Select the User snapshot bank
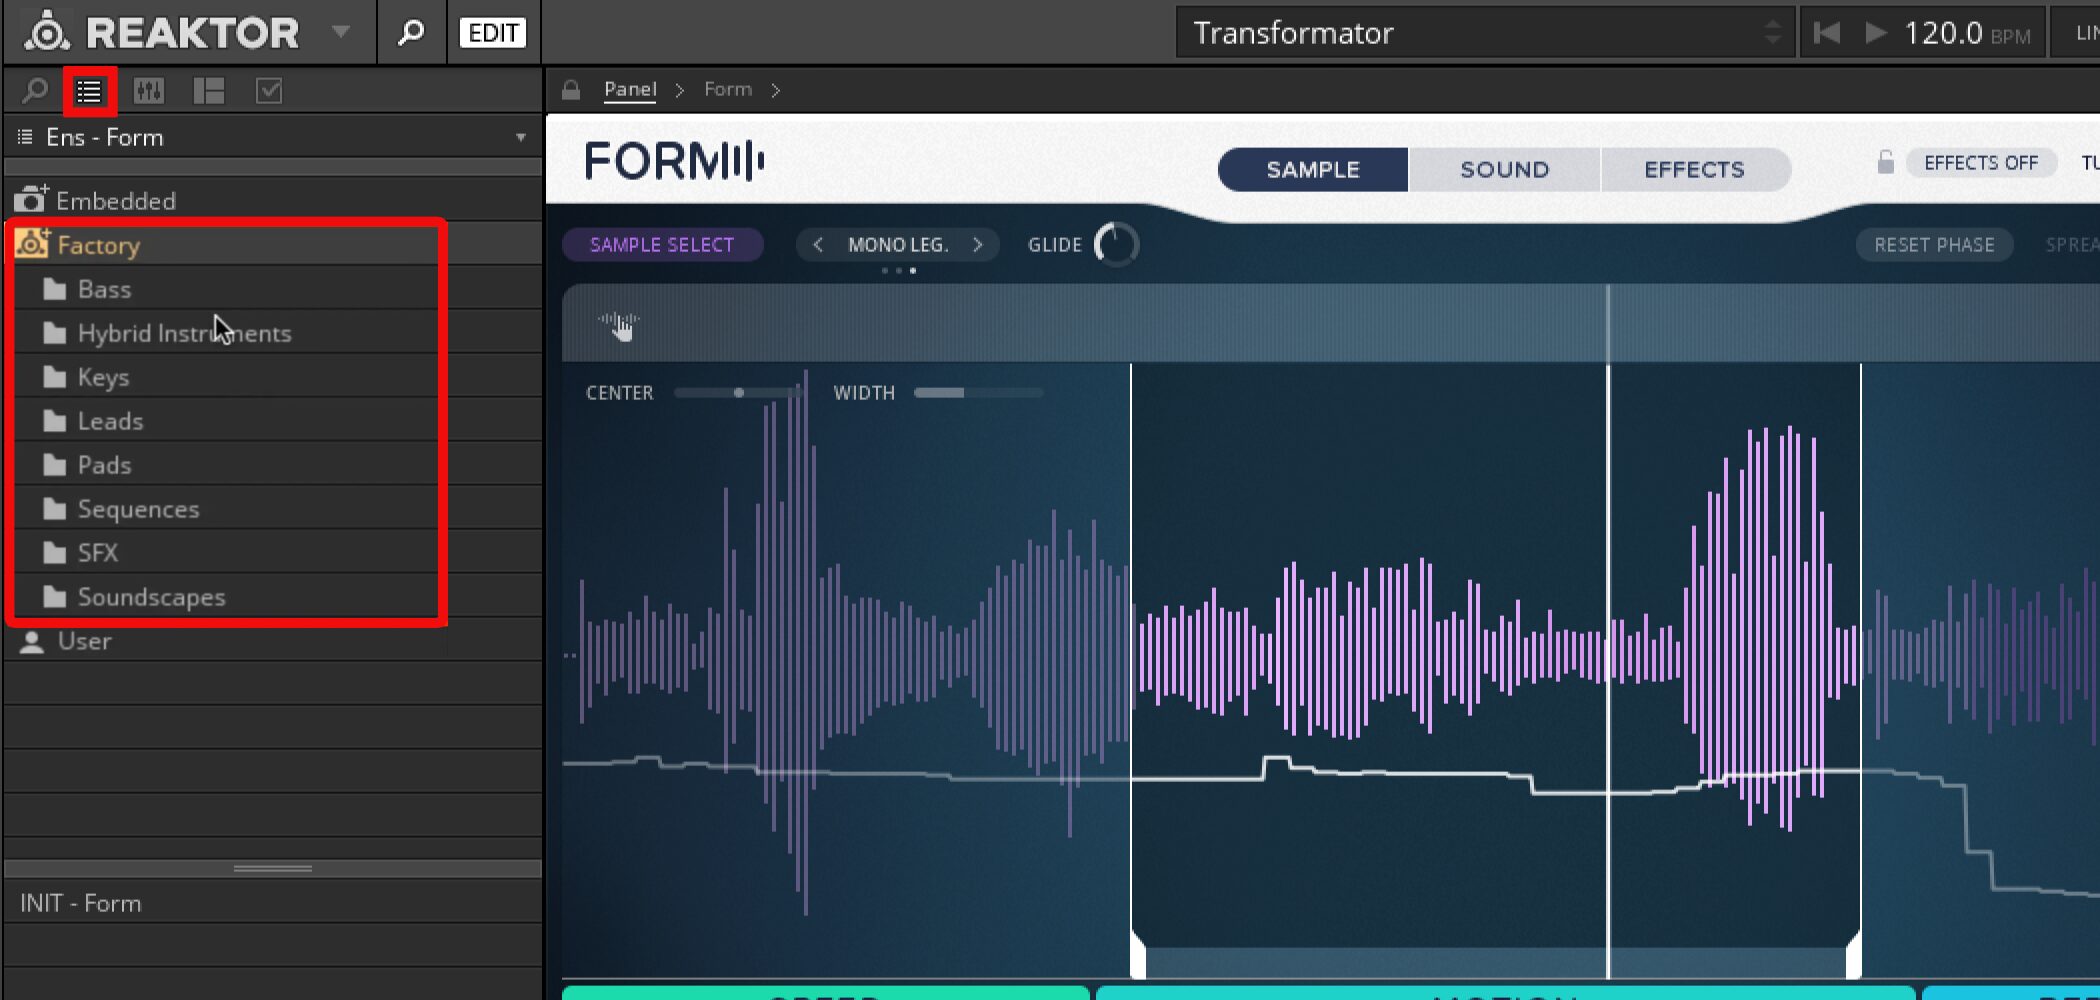This screenshot has width=2100, height=1000. [x=273, y=641]
